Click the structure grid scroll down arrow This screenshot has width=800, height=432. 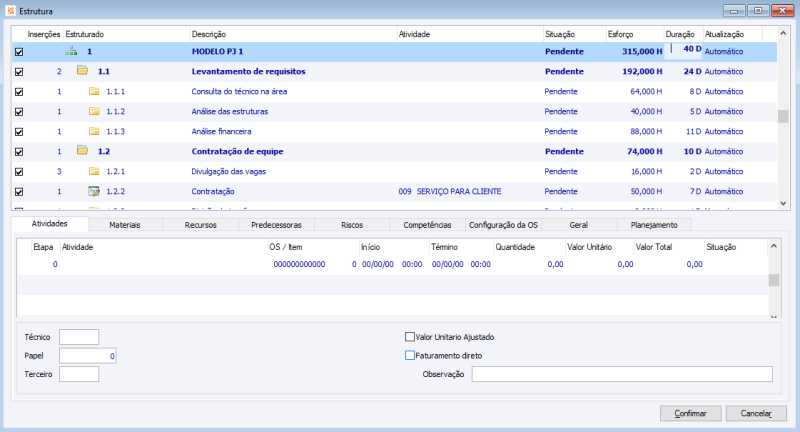click(x=783, y=204)
